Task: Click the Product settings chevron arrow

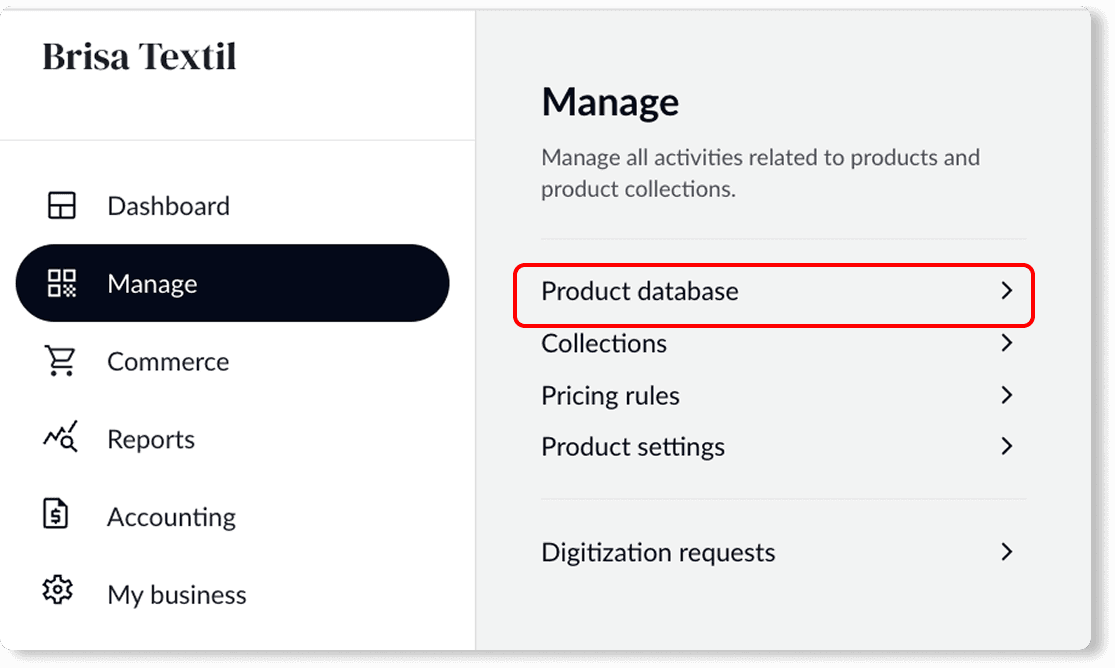Action: (1007, 446)
